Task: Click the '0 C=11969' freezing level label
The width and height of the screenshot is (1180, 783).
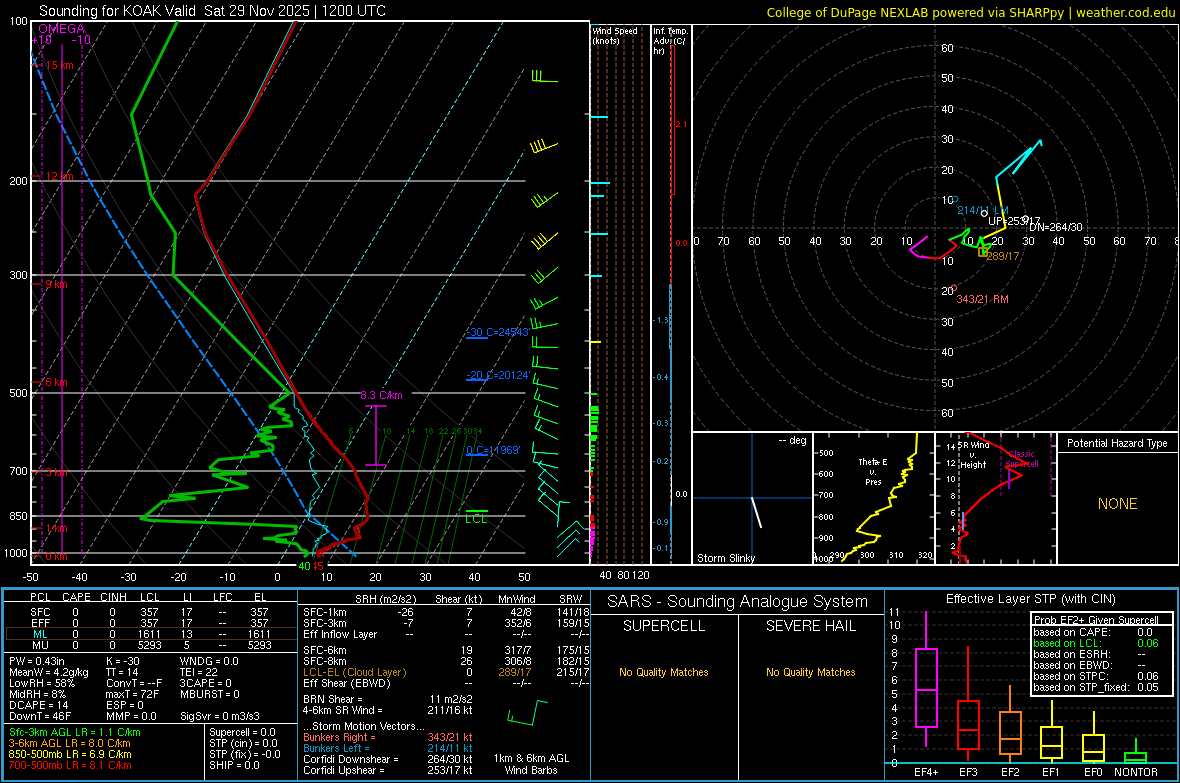Action: [493, 450]
